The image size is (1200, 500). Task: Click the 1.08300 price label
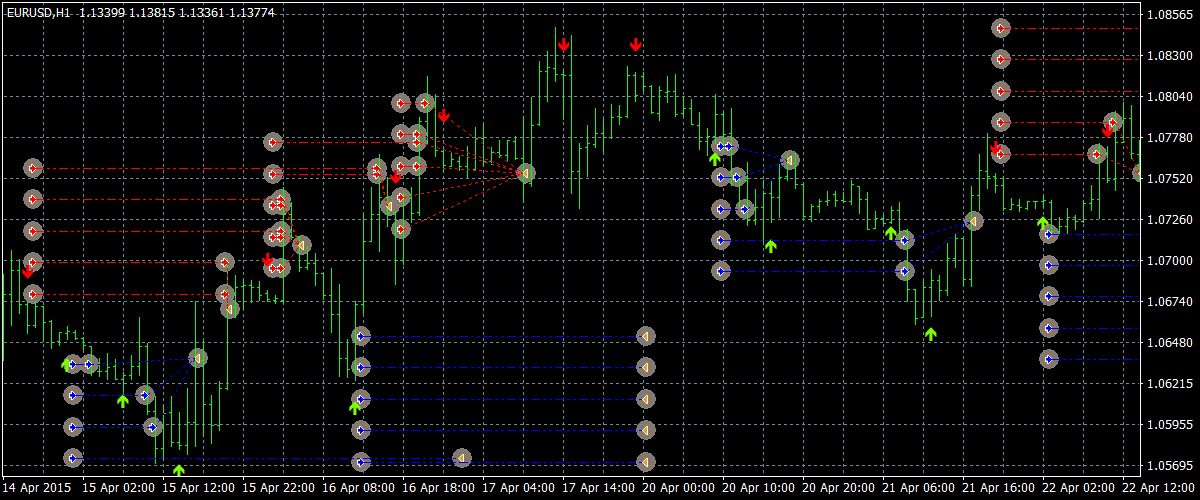1170,56
